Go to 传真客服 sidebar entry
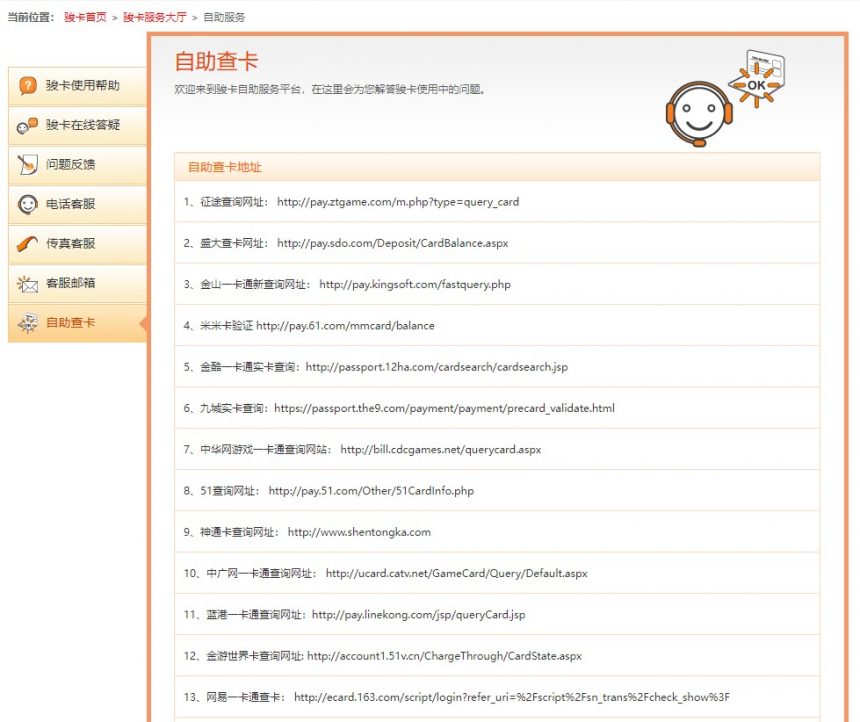This screenshot has width=860, height=722. (78, 244)
